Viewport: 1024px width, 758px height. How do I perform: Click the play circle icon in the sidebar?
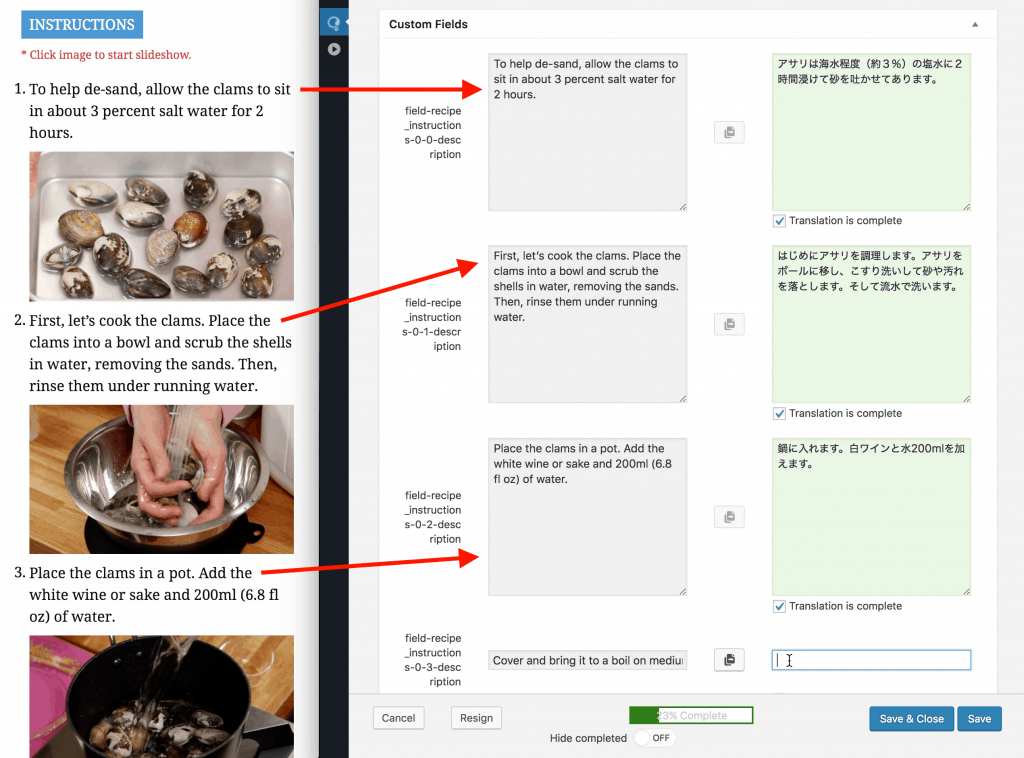click(334, 48)
